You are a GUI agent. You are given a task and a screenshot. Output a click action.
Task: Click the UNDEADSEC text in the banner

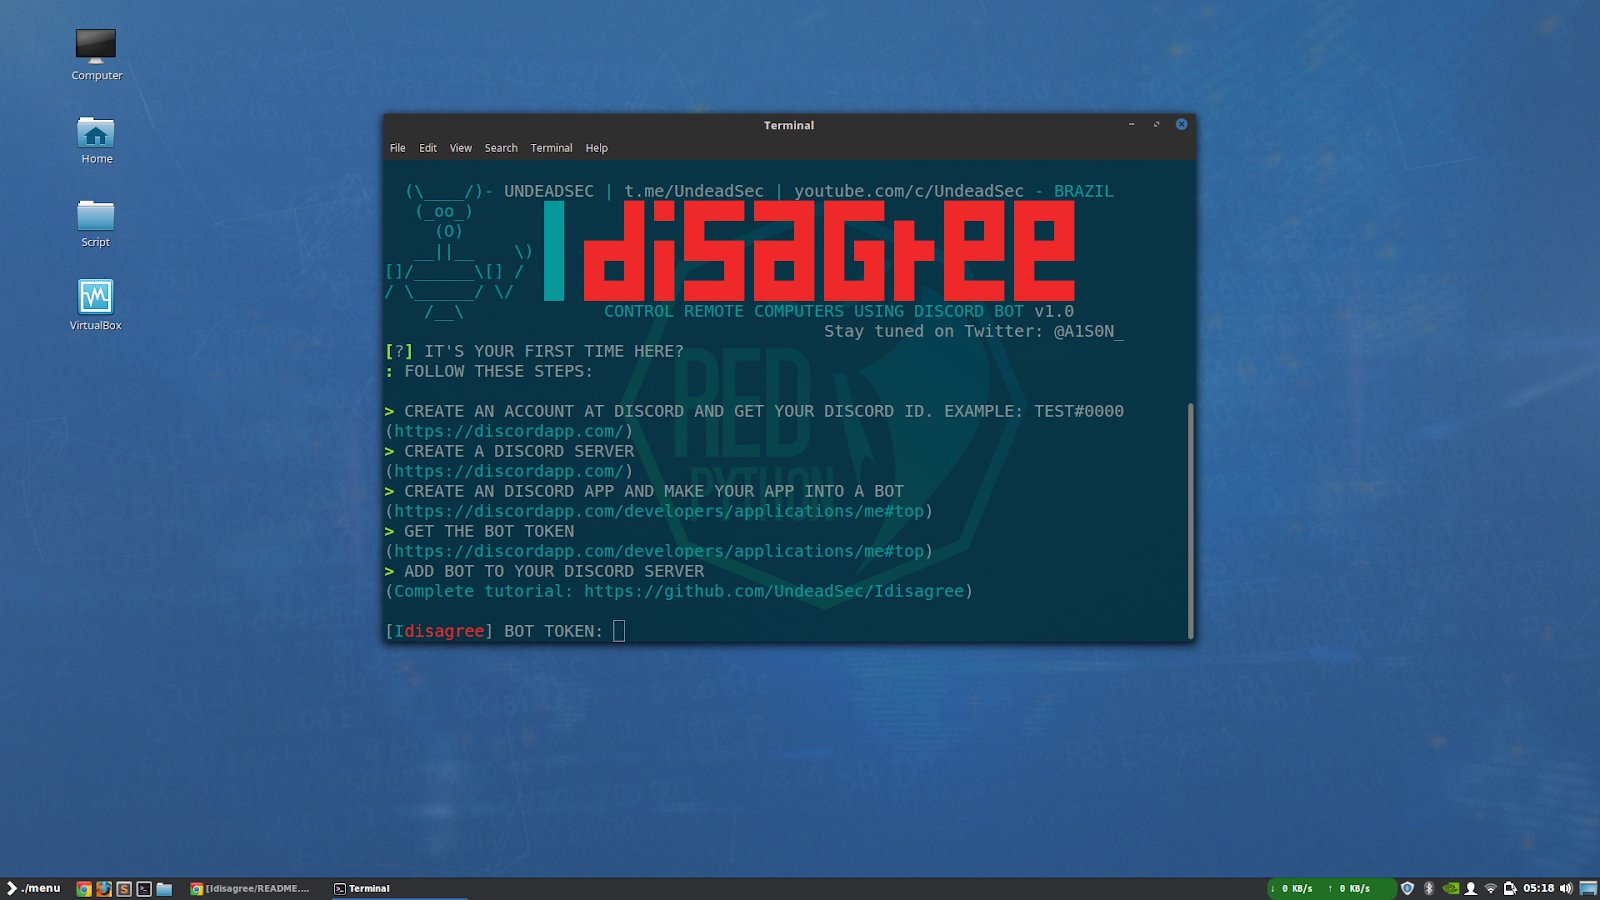click(549, 191)
